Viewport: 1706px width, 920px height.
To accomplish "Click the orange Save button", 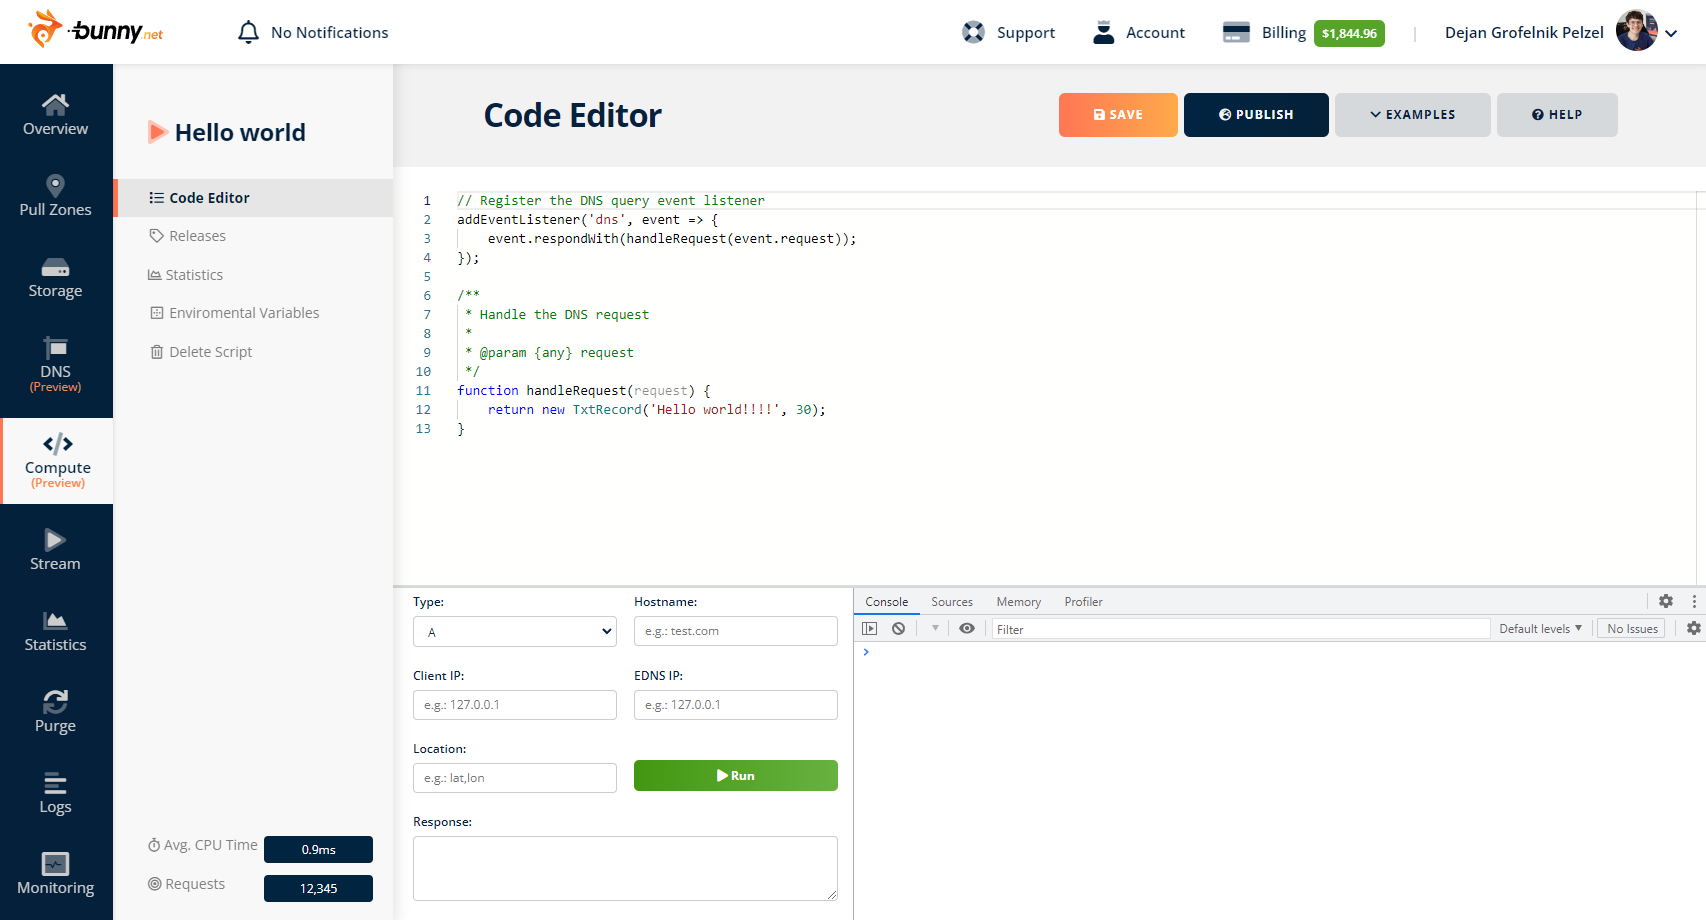I will pyautogui.click(x=1118, y=115).
